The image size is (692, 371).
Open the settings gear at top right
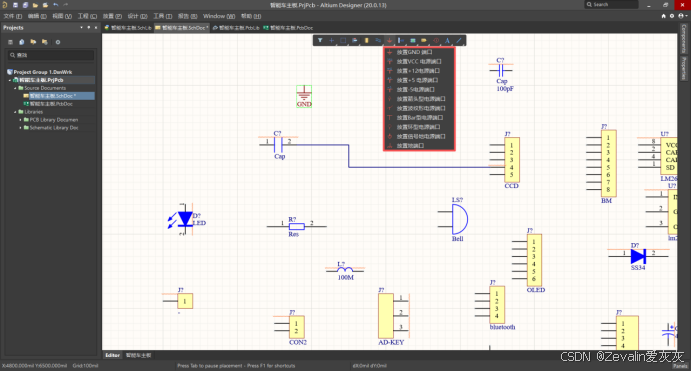(x=672, y=16)
